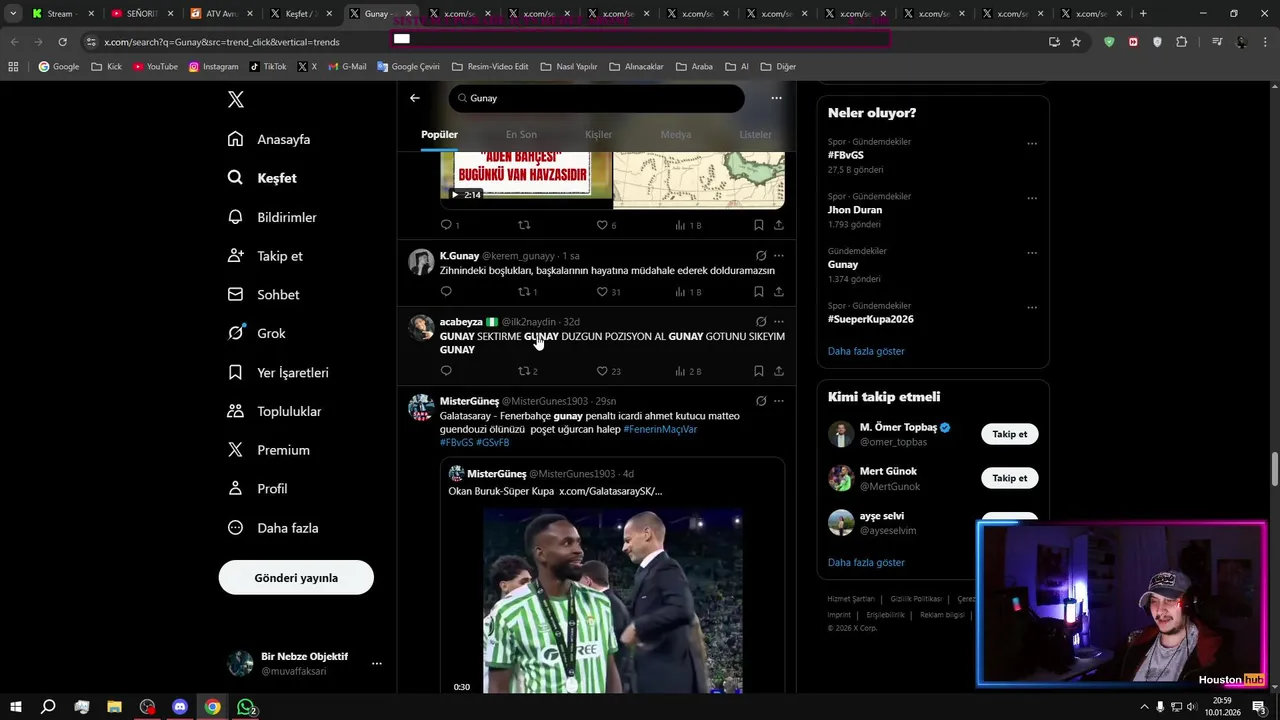Follow Mert Günok with Takip et

point(1009,478)
